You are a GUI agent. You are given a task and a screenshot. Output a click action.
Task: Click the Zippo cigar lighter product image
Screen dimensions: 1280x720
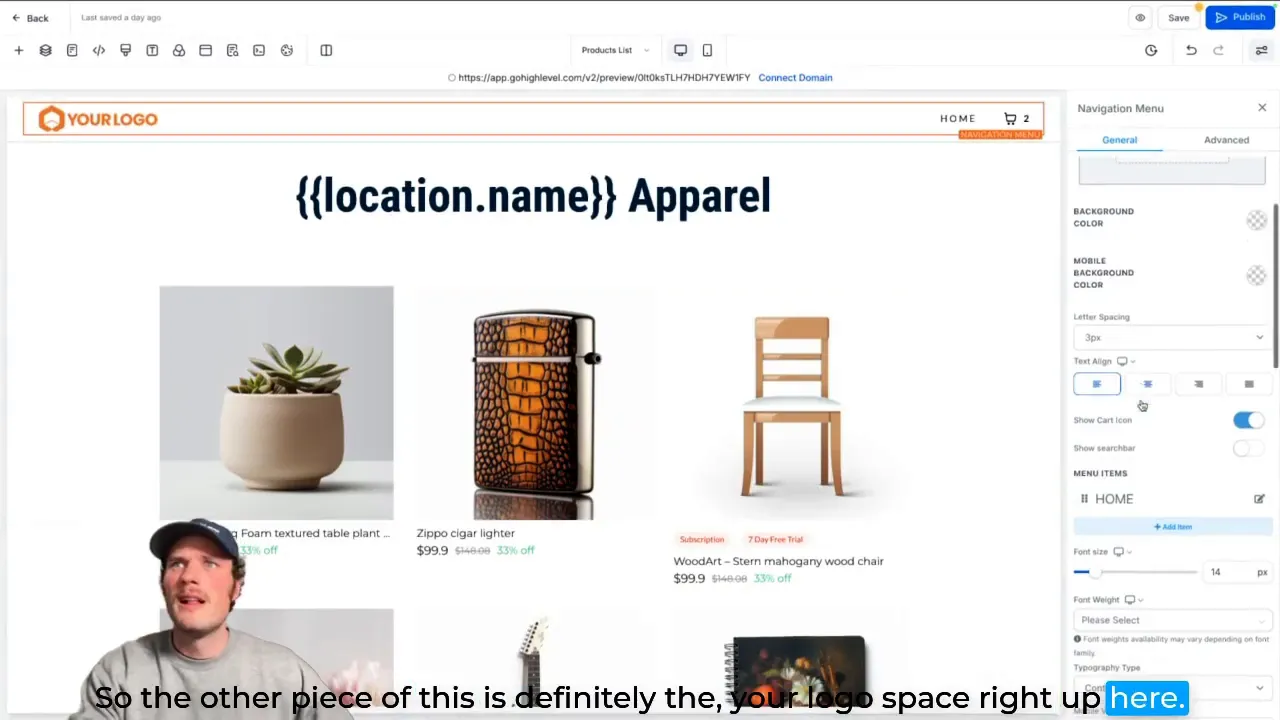point(534,403)
